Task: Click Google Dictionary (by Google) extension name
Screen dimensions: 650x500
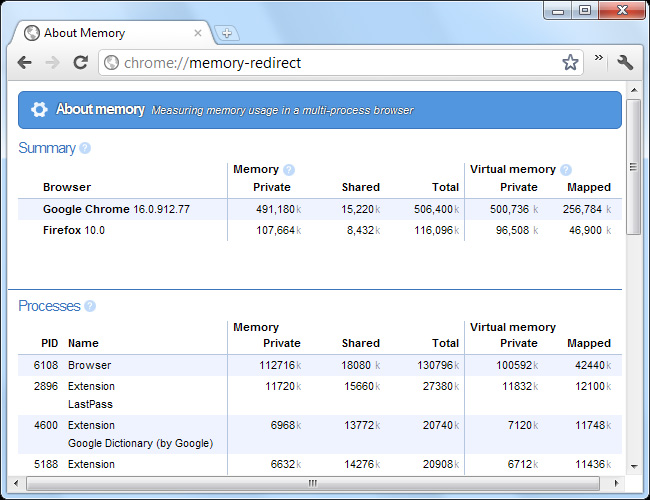Action: click(x=141, y=444)
